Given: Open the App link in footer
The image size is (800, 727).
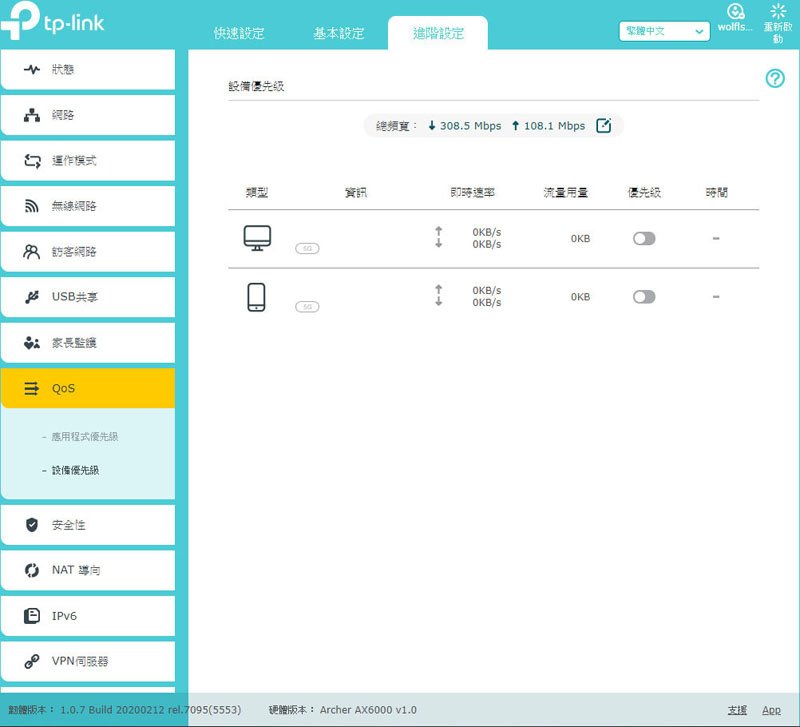Looking at the screenshot, I should tap(771, 710).
